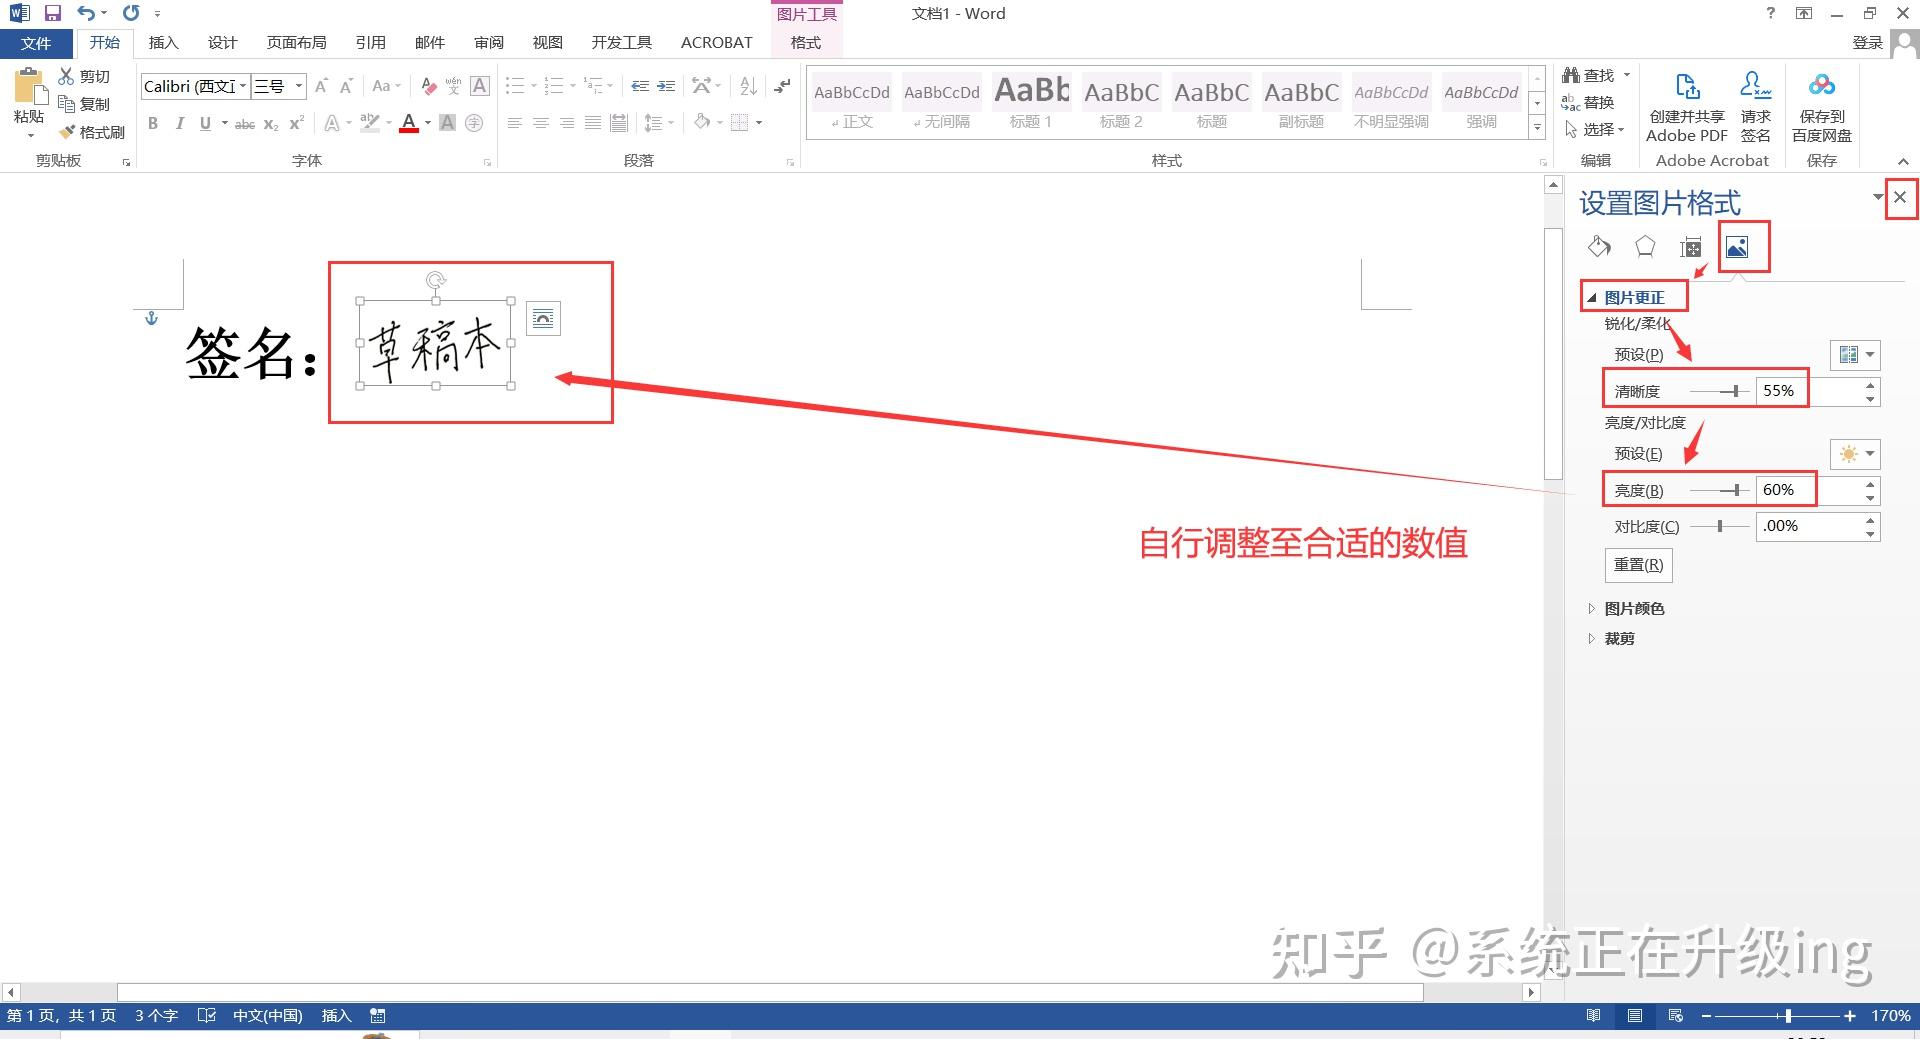Click Create and Share Adobe PDF icon
This screenshot has height=1039, width=1920.
tap(1686, 107)
